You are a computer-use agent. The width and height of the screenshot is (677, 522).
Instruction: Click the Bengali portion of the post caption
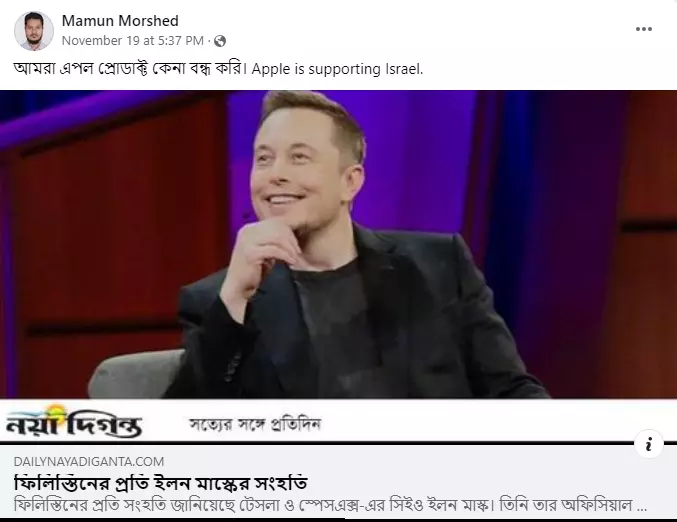pyautogui.click(x=130, y=69)
